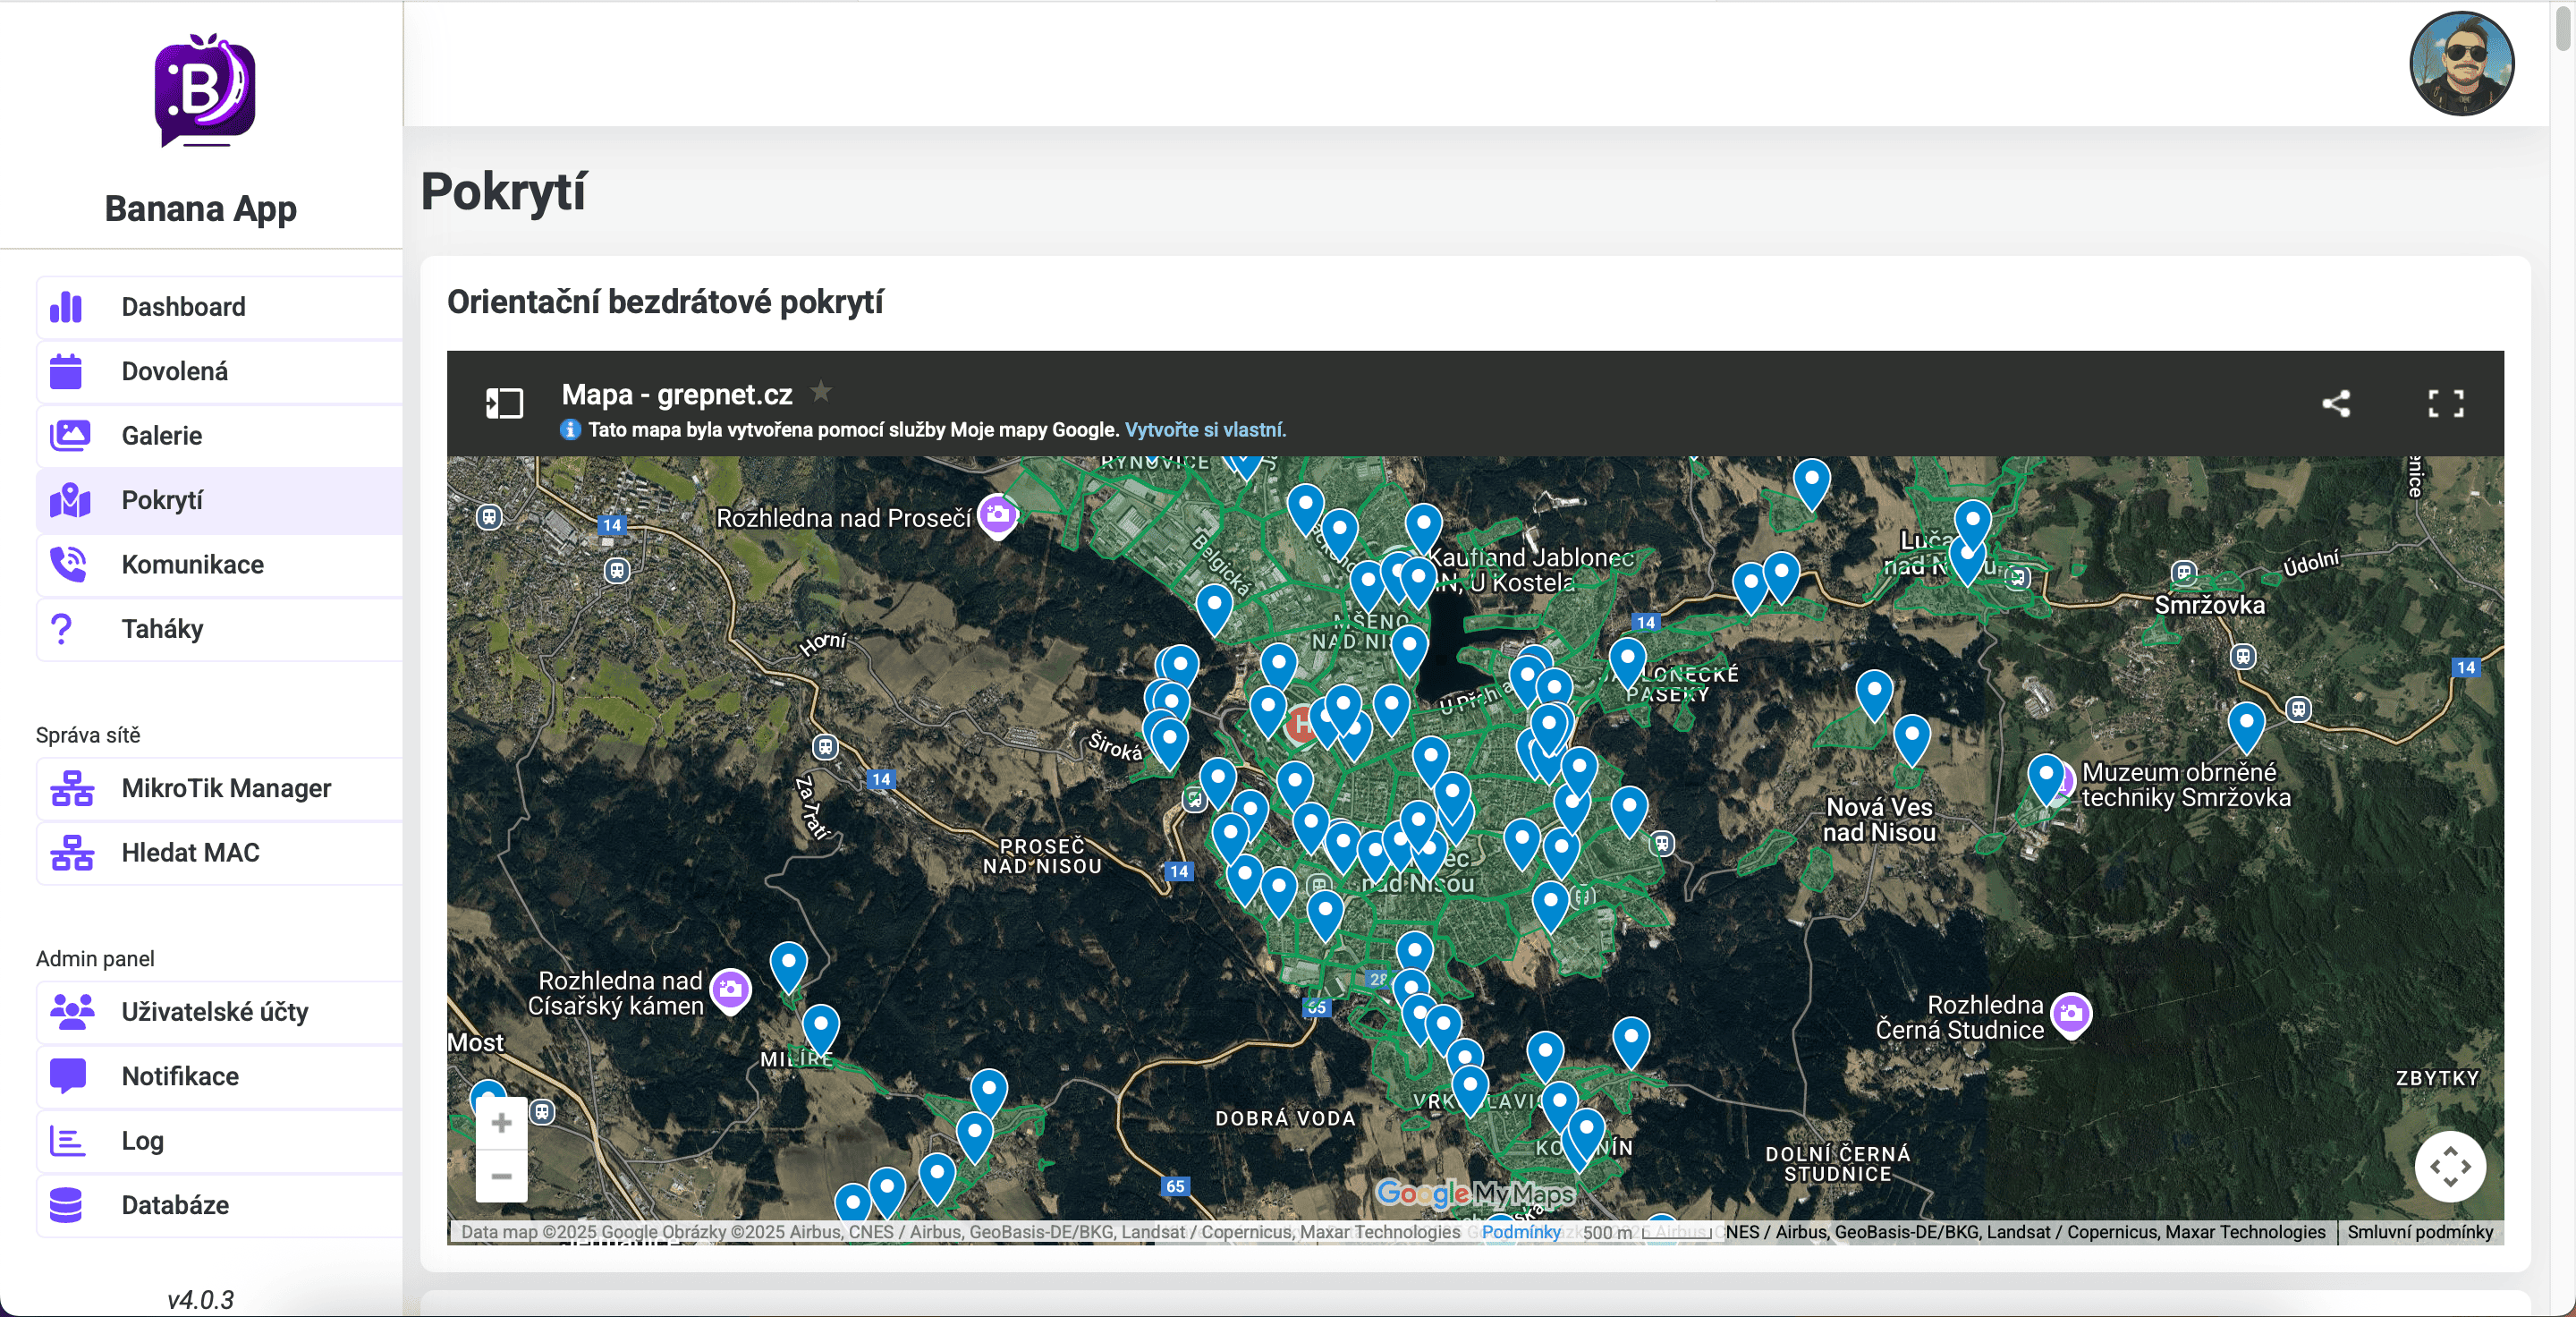Open the Dashboard menu item
This screenshot has height=1317, width=2576.
point(183,307)
